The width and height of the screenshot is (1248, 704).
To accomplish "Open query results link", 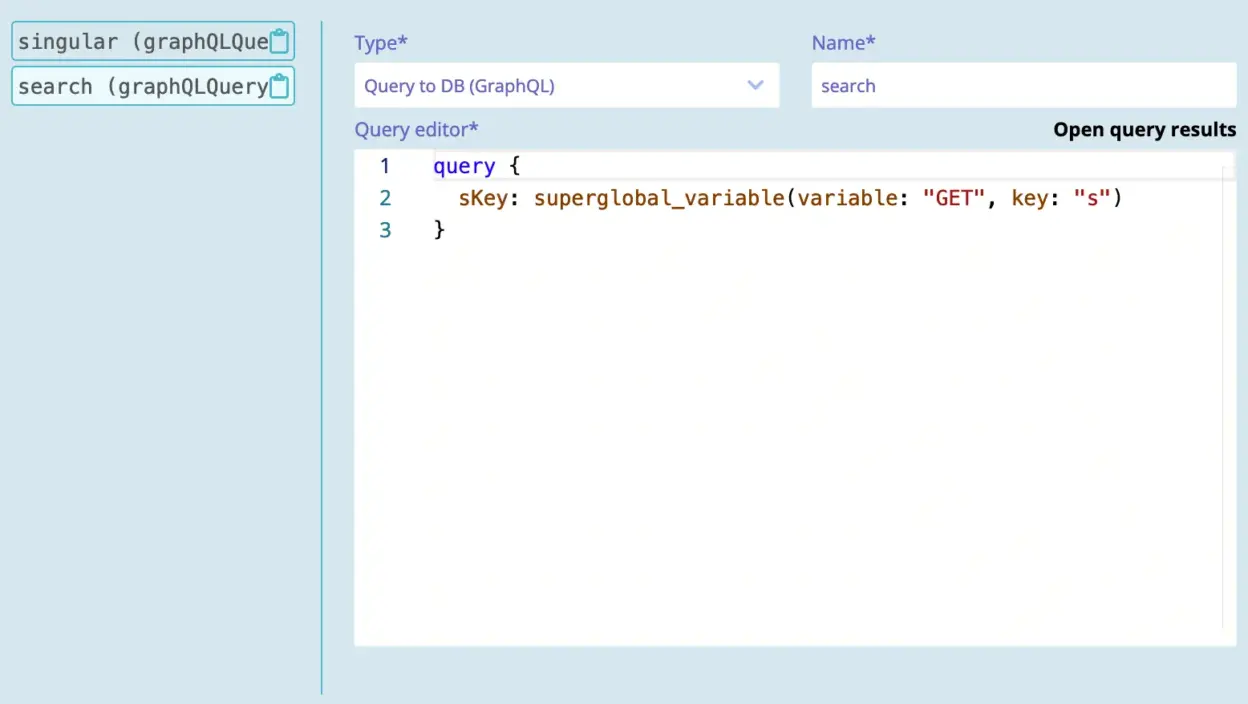I will click(x=1144, y=130).
